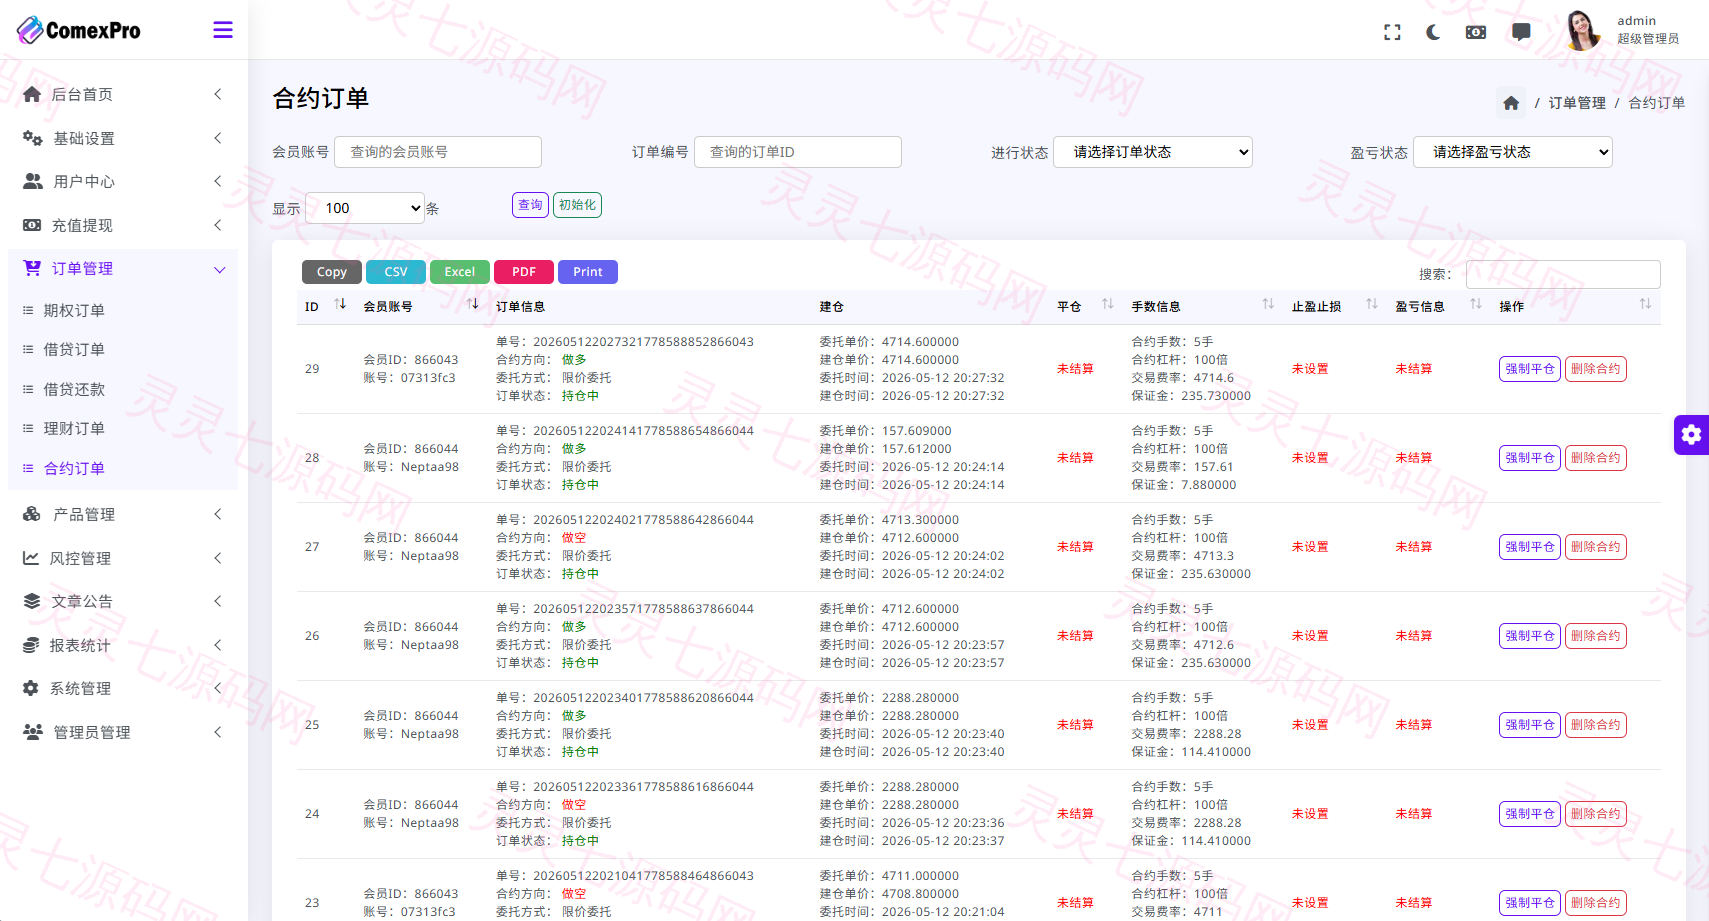Collapse 订单管理 sidebar menu
The width and height of the screenshot is (1709, 921).
pos(123,268)
